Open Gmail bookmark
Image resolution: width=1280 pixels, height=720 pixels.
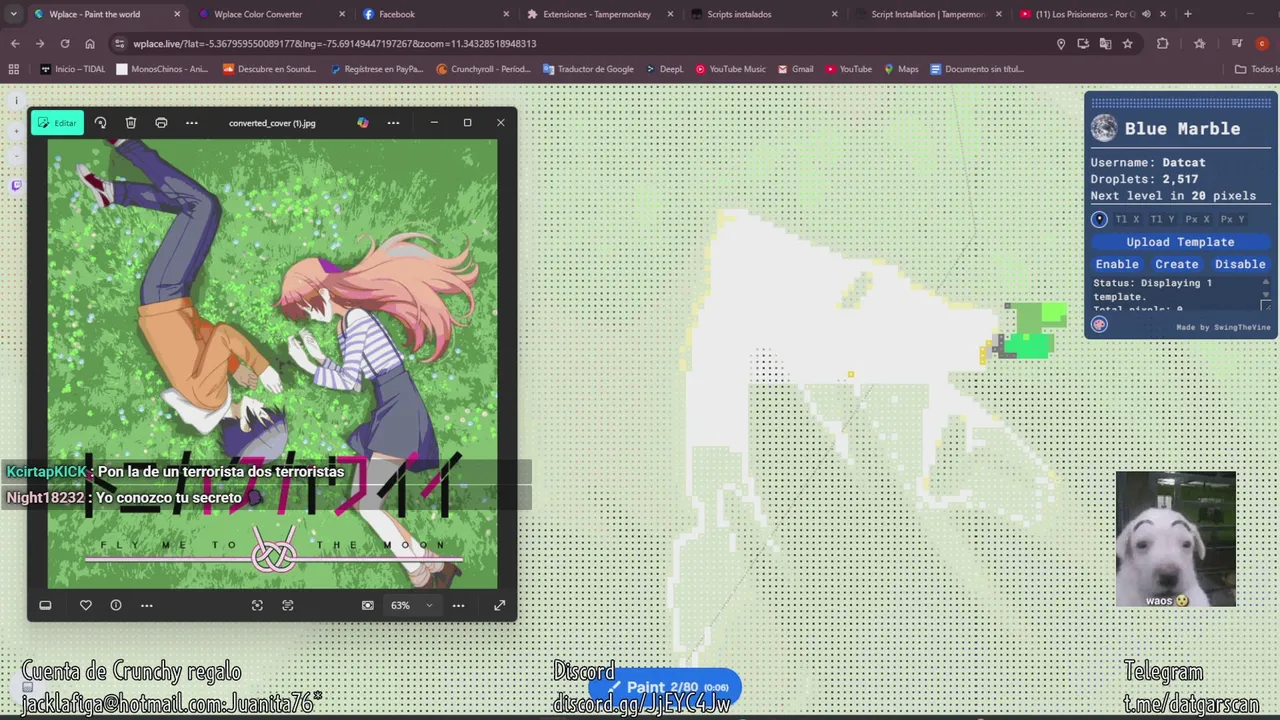(795, 69)
